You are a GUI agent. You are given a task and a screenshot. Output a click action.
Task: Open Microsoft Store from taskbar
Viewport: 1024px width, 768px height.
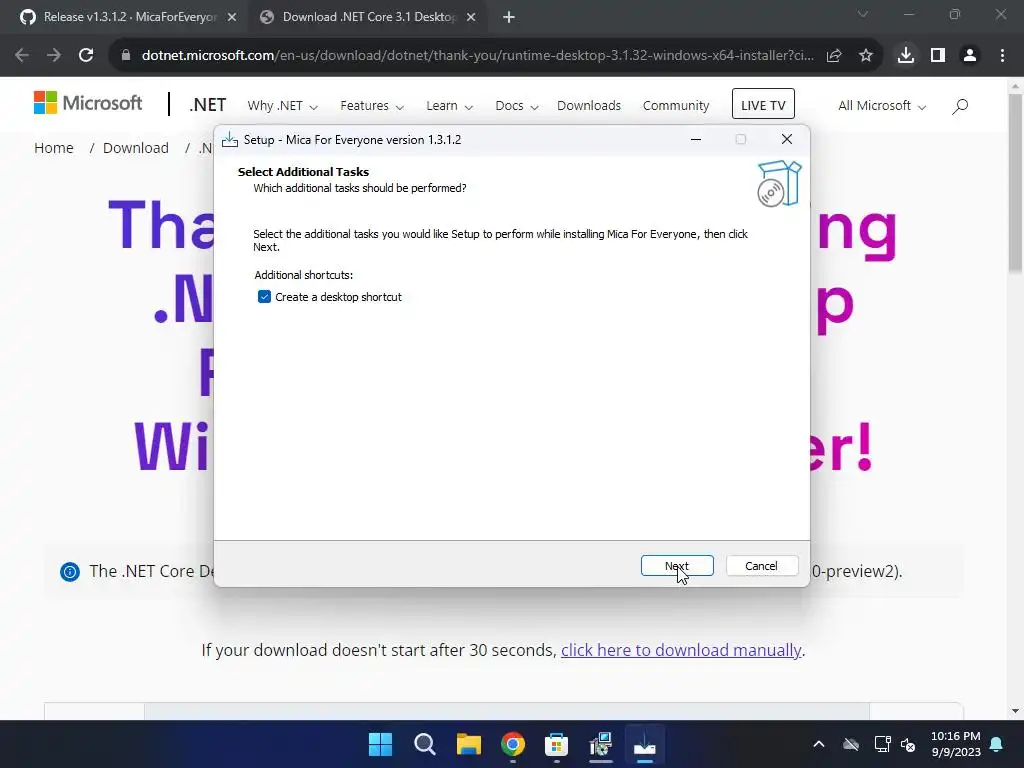[x=556, y=744]
